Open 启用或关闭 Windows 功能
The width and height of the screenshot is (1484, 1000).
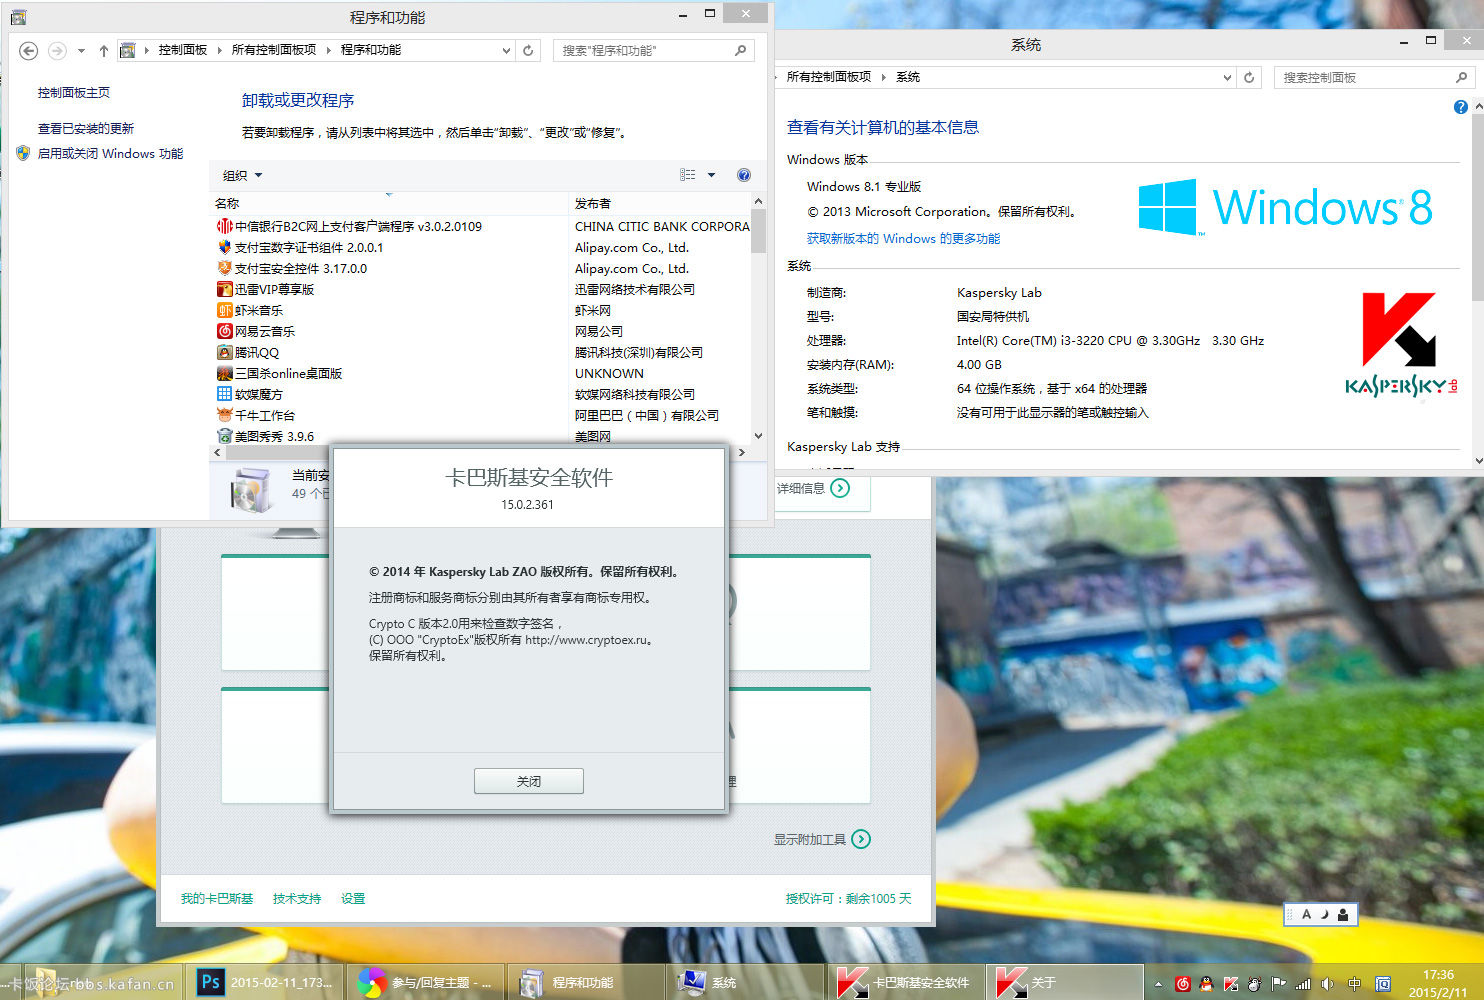[x=110, y=154]
